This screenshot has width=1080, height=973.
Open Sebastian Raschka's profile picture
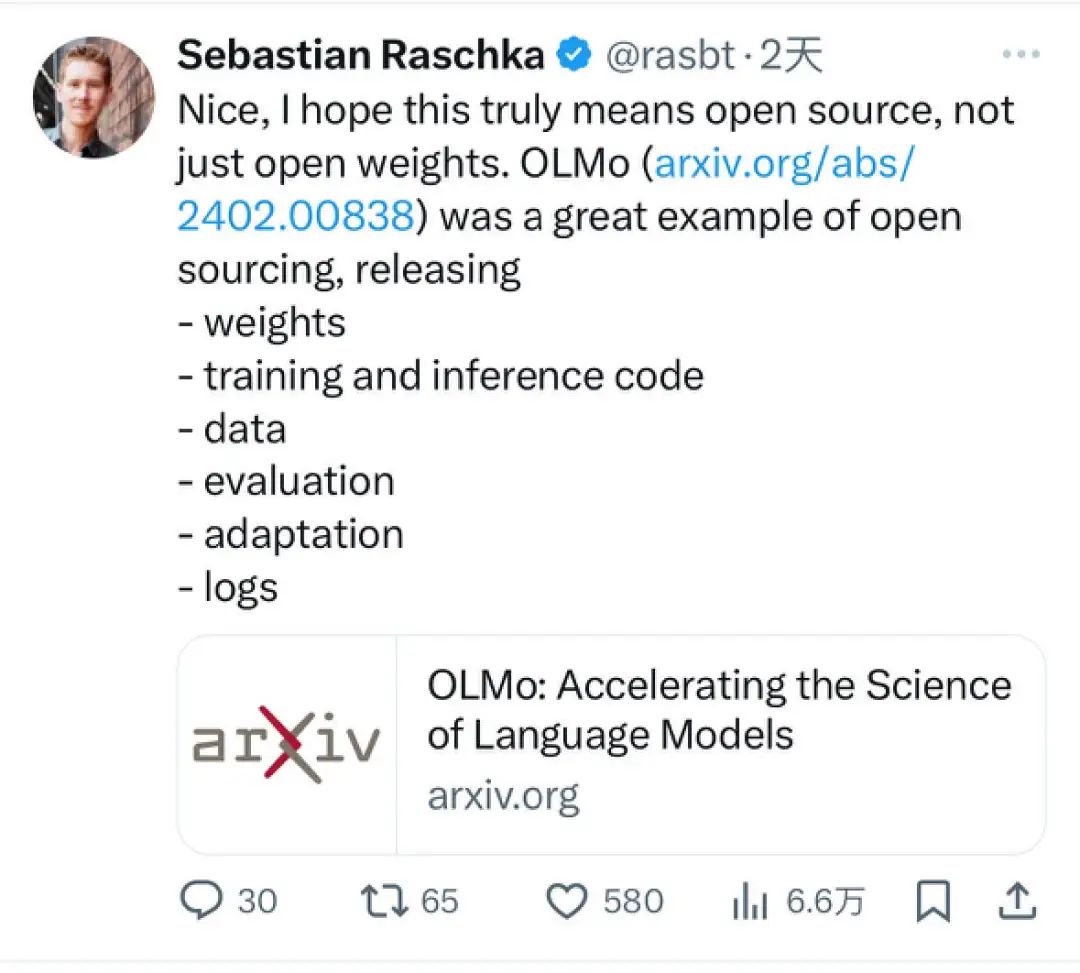94,97
